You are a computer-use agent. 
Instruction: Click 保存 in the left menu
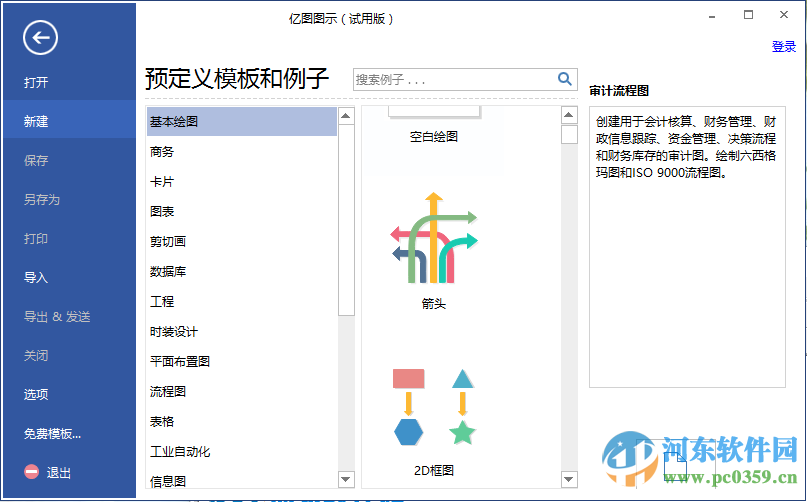pyautogui.click(x=36, y=161)
